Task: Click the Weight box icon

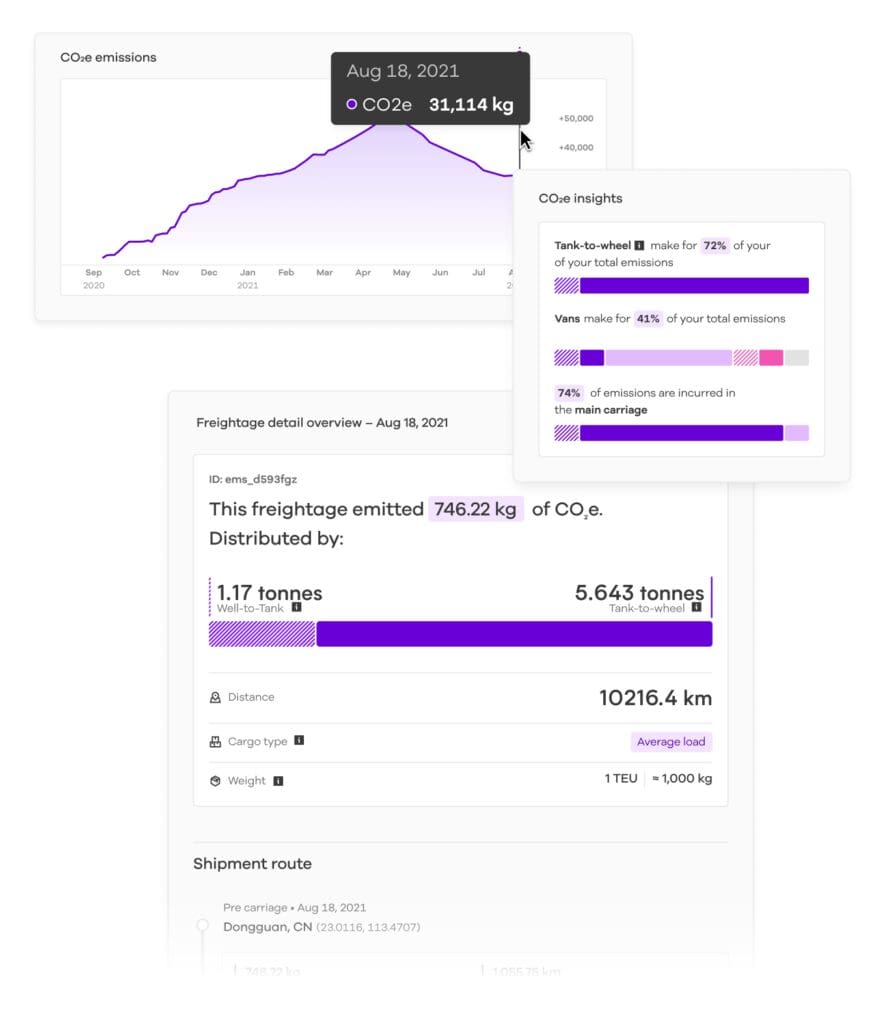Action: pos(215,781)
